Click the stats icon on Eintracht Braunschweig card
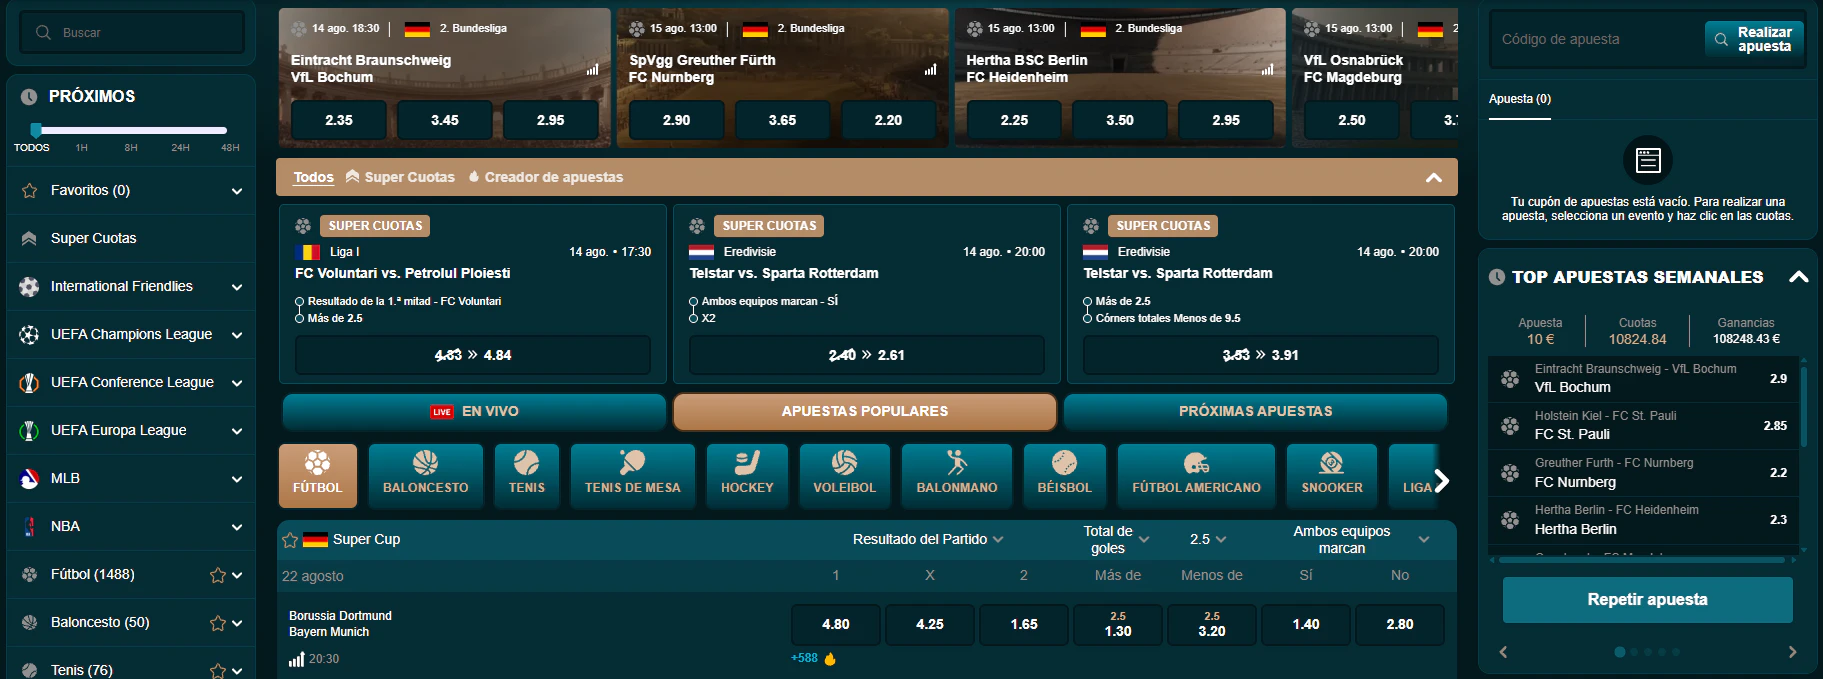1823x679 pixels. (592, 69)
